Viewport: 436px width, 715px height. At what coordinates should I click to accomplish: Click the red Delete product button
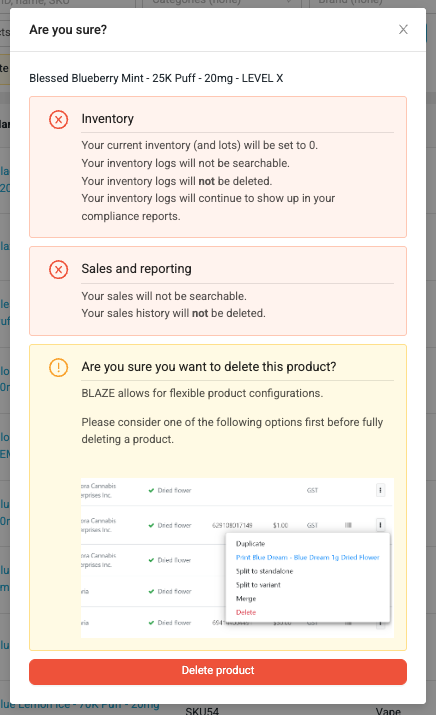[x=218, y=671]
